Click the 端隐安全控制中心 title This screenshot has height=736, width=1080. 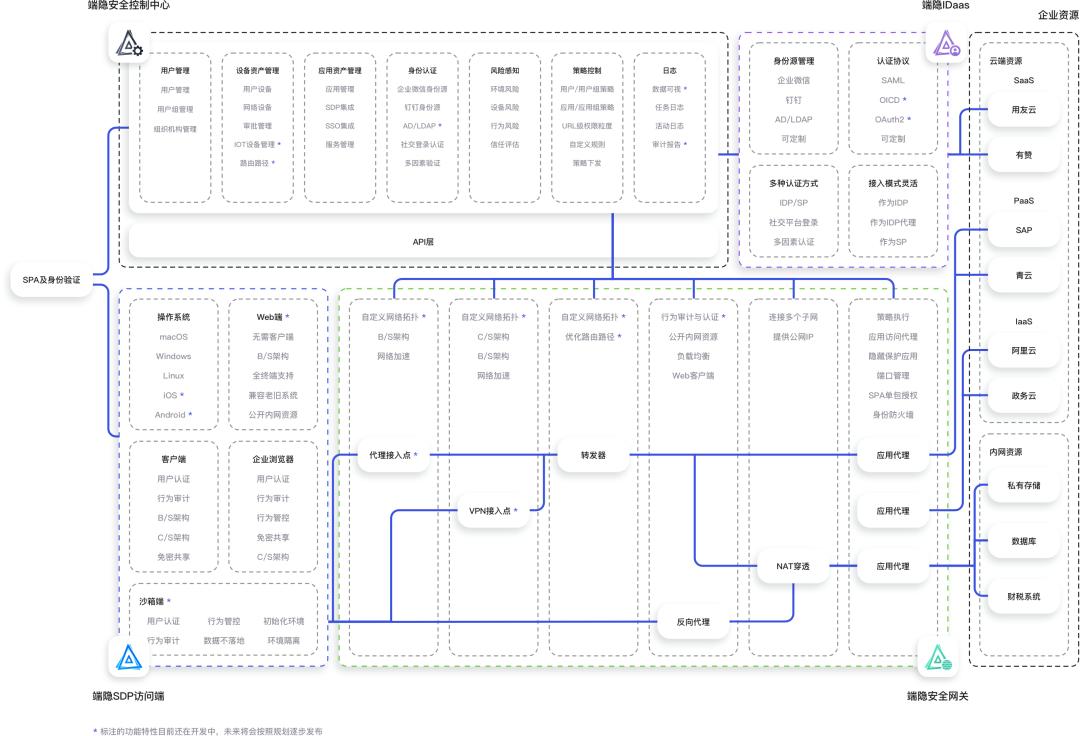[129, 6]
